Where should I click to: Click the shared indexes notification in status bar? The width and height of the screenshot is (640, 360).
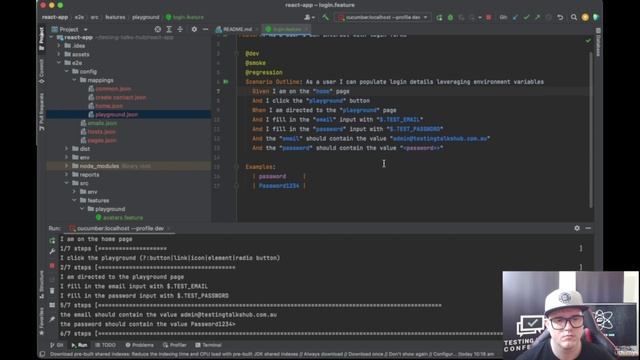pos(272,354)
